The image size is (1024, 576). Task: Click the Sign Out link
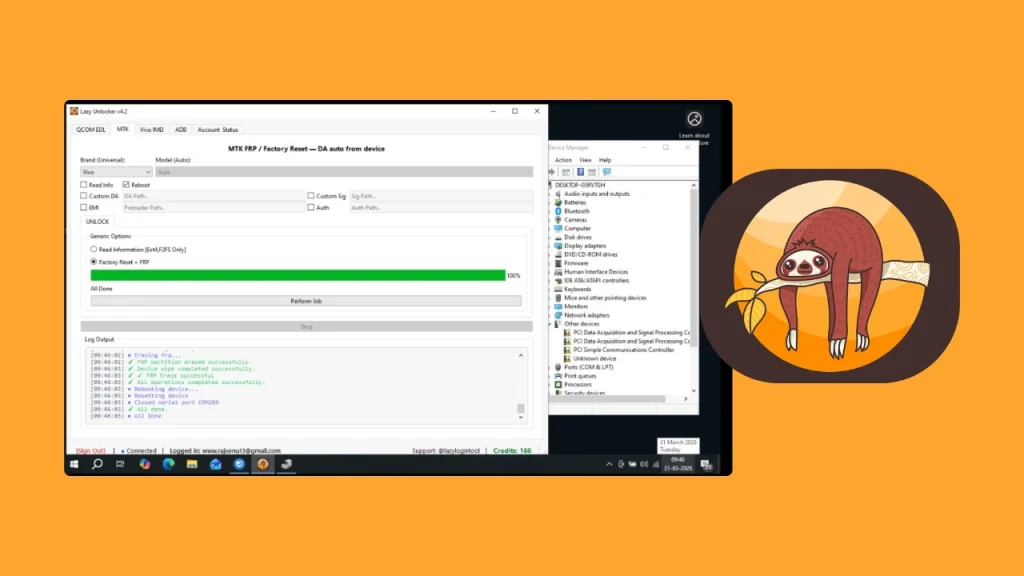click(x=91, y=451)
